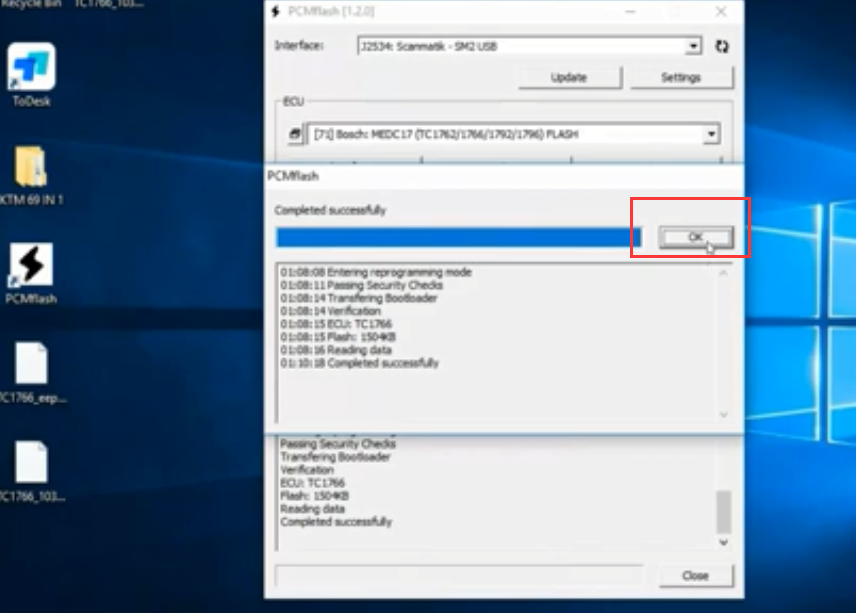Click '01:08:15 Flash: 1504KB' log line

338,337
